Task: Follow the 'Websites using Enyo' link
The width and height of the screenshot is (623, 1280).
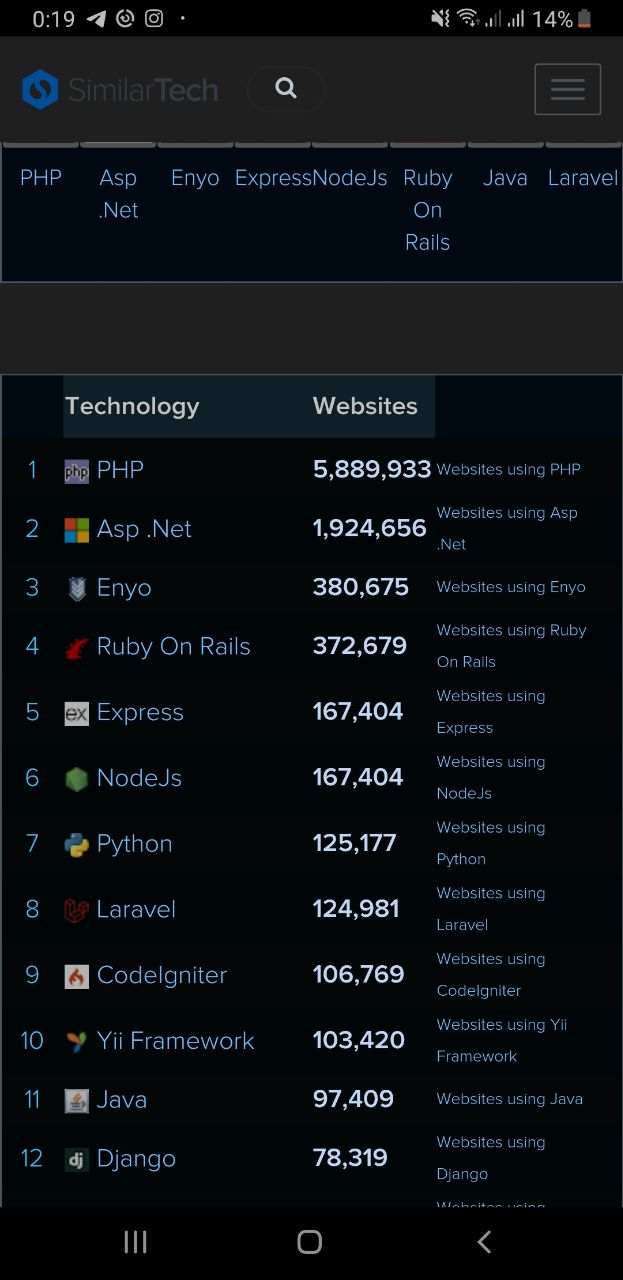Action: click(x=511, y=587)
